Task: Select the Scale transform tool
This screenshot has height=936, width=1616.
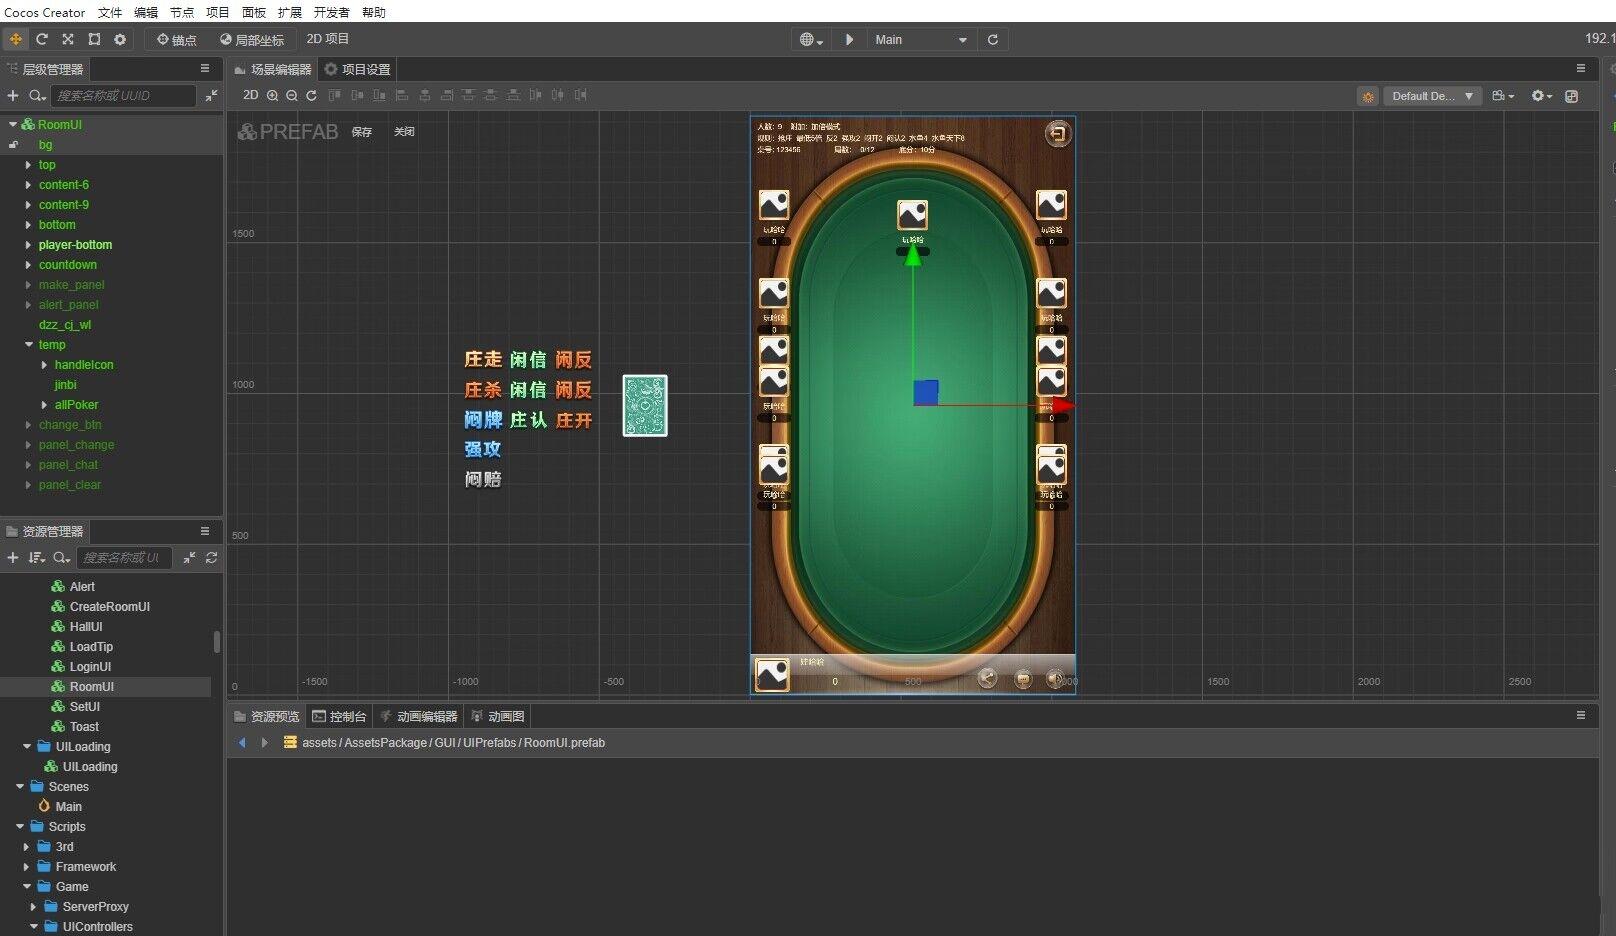Action: [68, 39]
